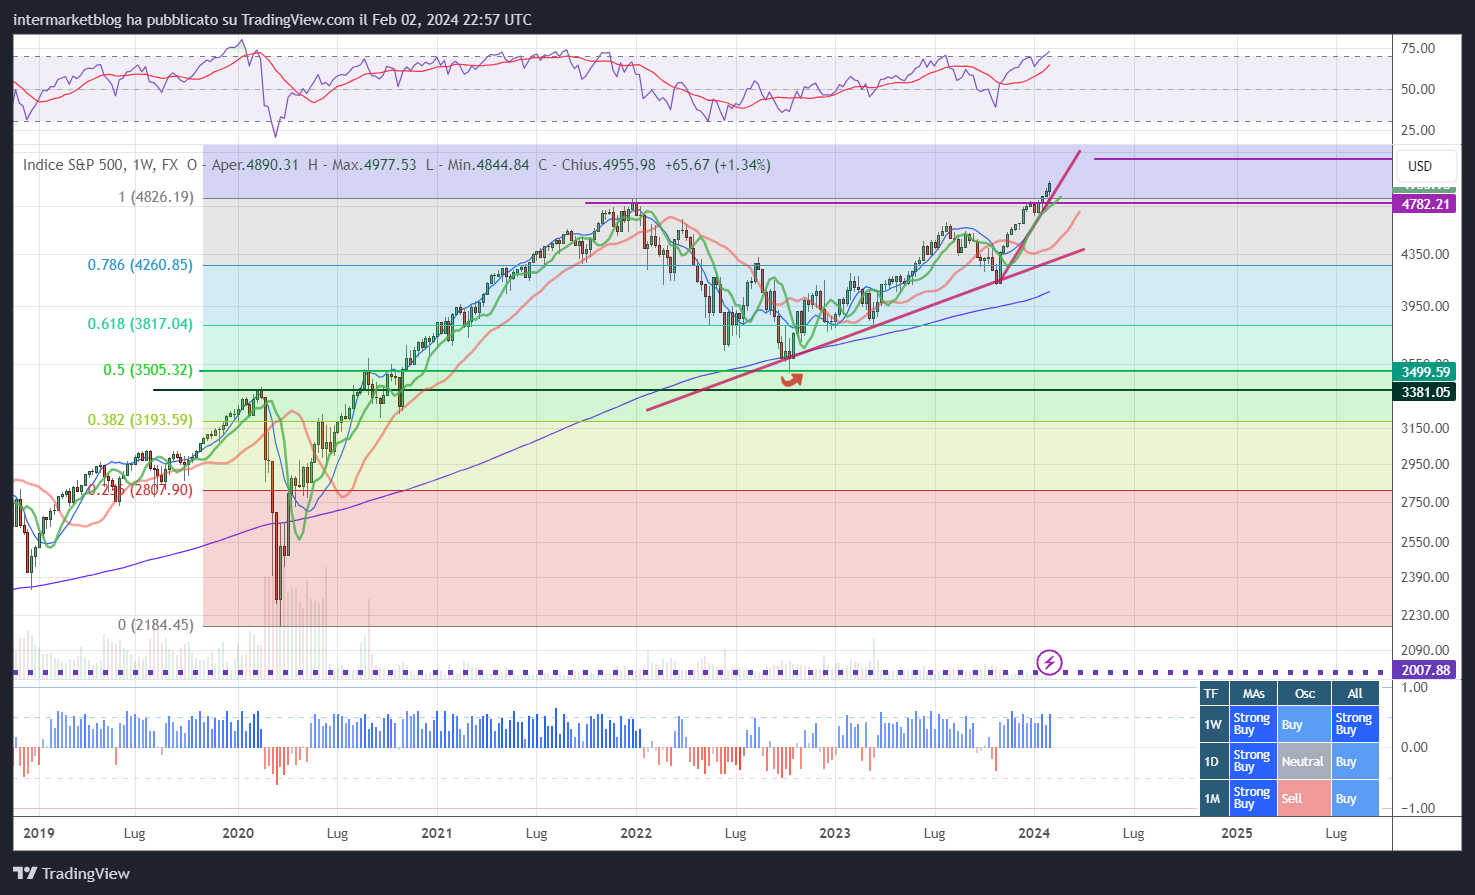Viewport: 1475px width, 895px height.
Task: Click the low value Min.4844.84
Action: tap(488, 165)
